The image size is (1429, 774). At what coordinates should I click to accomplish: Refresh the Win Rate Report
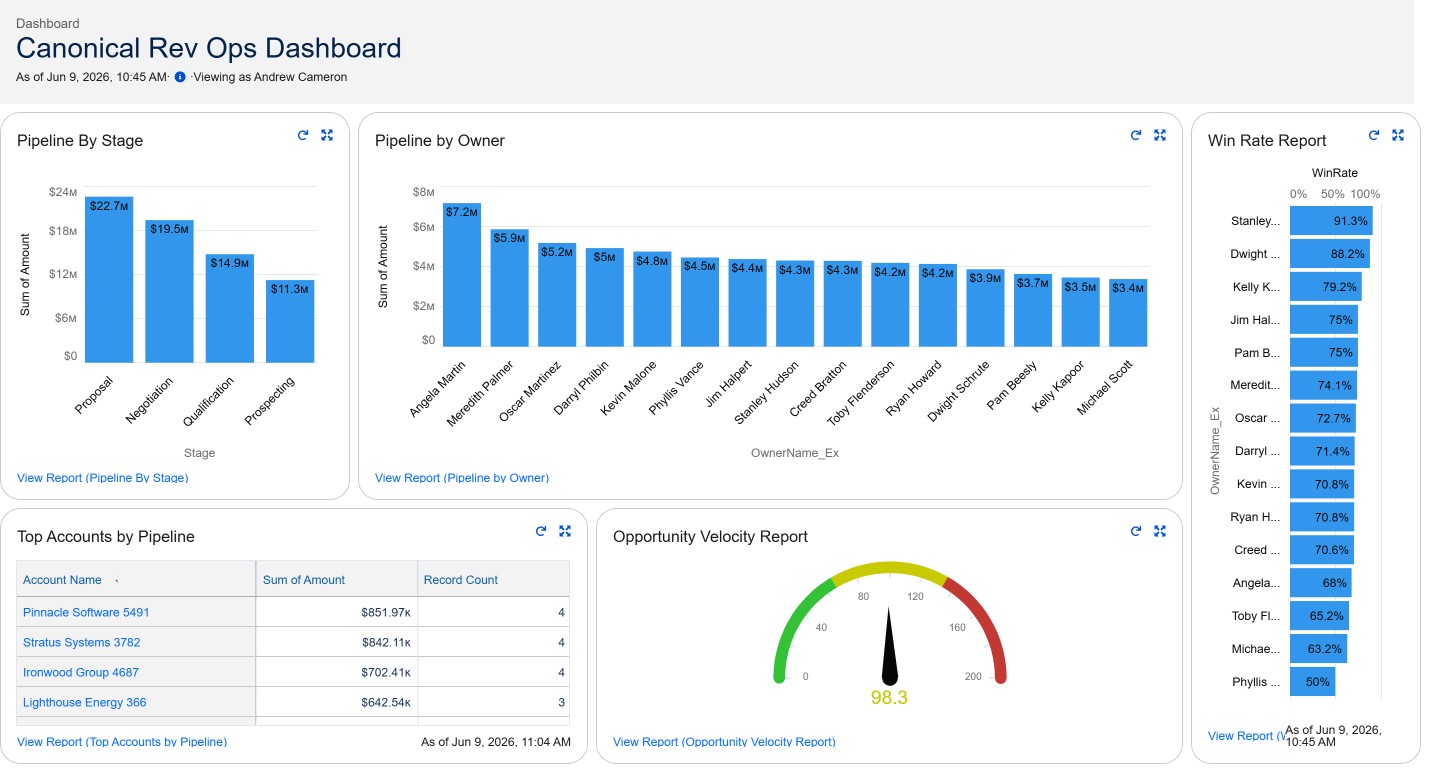1374,135
